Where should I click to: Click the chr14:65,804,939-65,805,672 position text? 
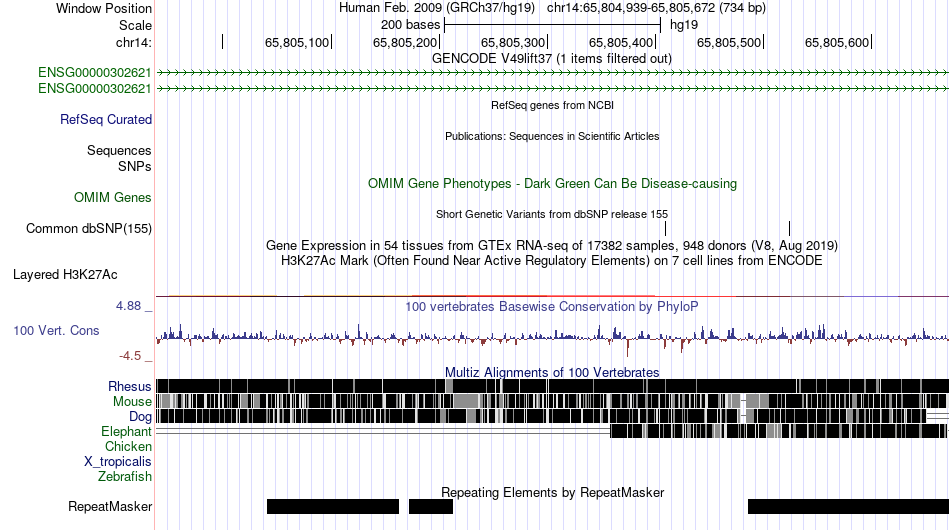pos(656,8)
